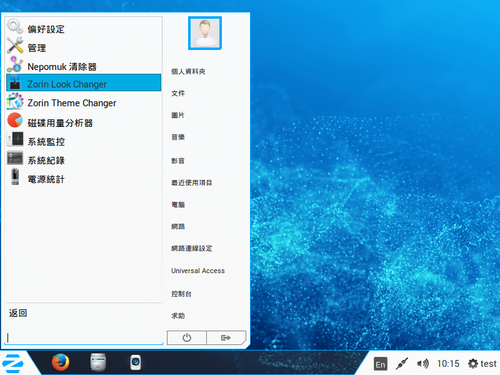Image resolution: width=500 pixels, height=375 pixels.
Task: Click the En keyboard layout indicator
Action: click(x=380, y=364)
